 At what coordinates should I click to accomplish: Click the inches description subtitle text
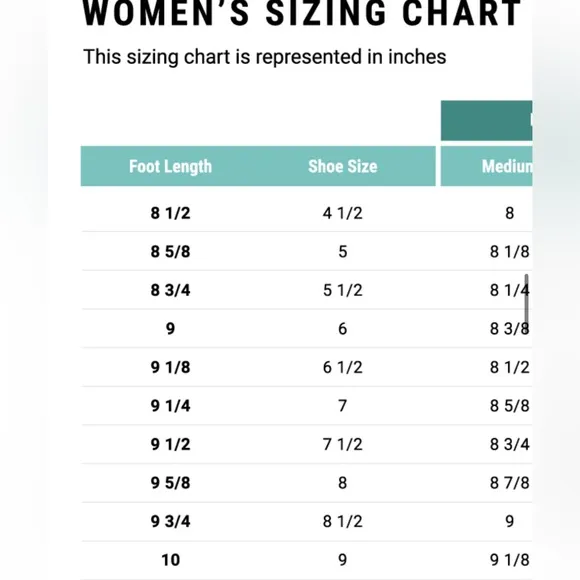coord(265,57)
